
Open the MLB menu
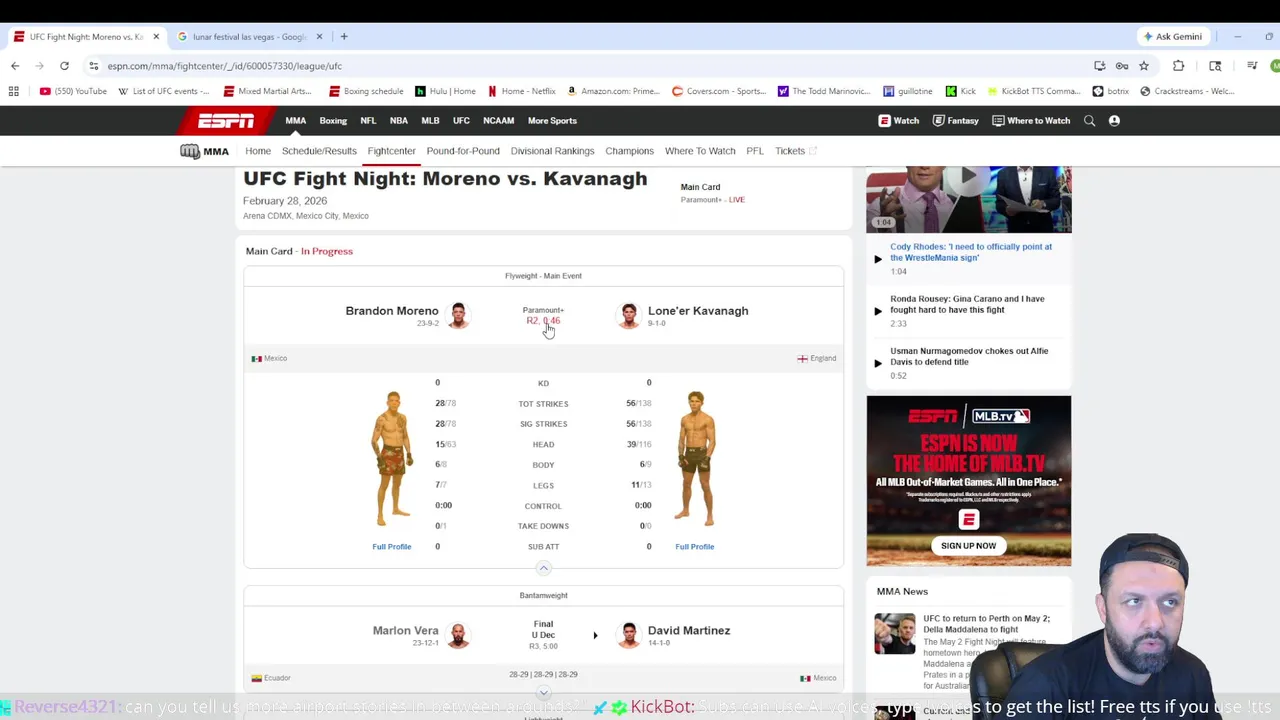[x=430, y=121]
